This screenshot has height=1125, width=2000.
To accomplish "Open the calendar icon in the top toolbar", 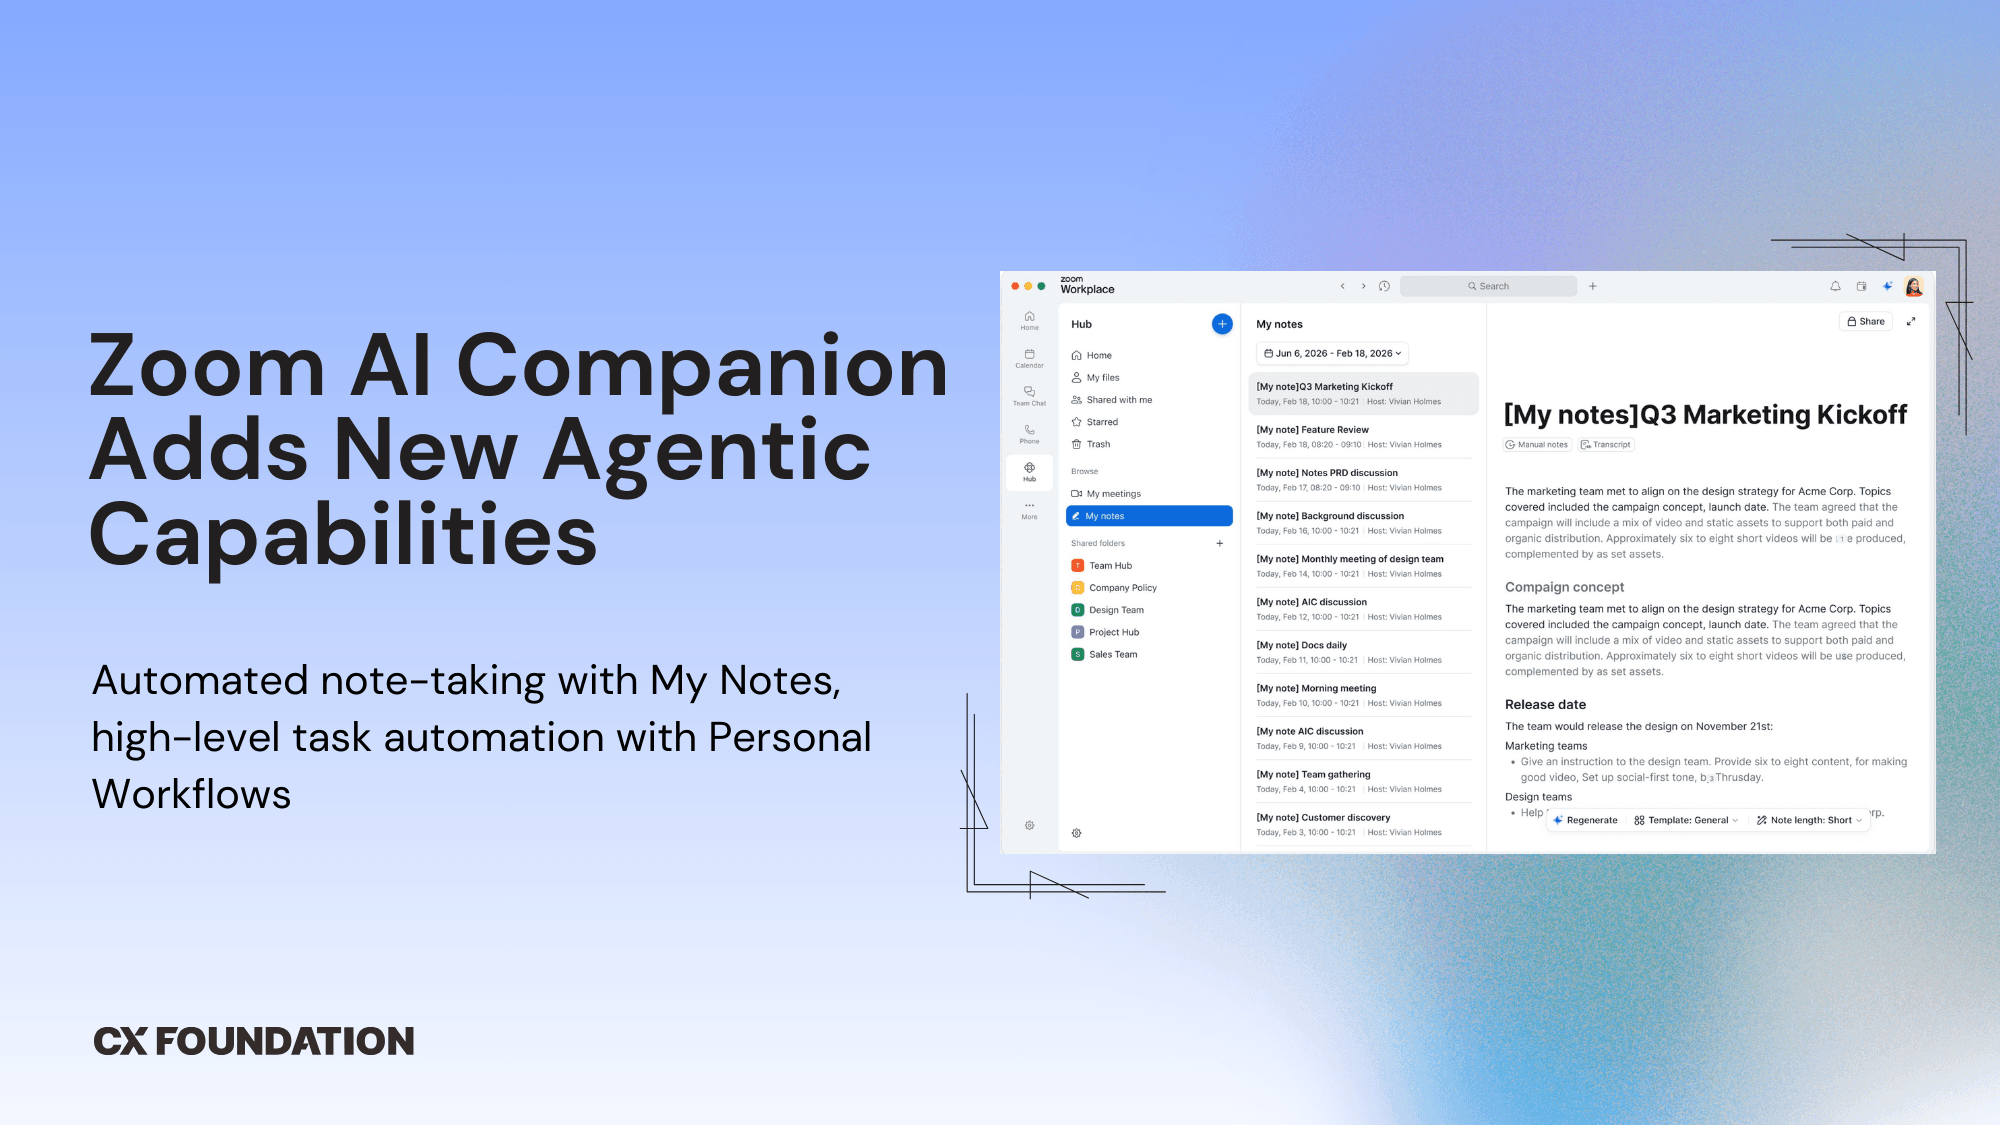I will tap(1861, 285).
